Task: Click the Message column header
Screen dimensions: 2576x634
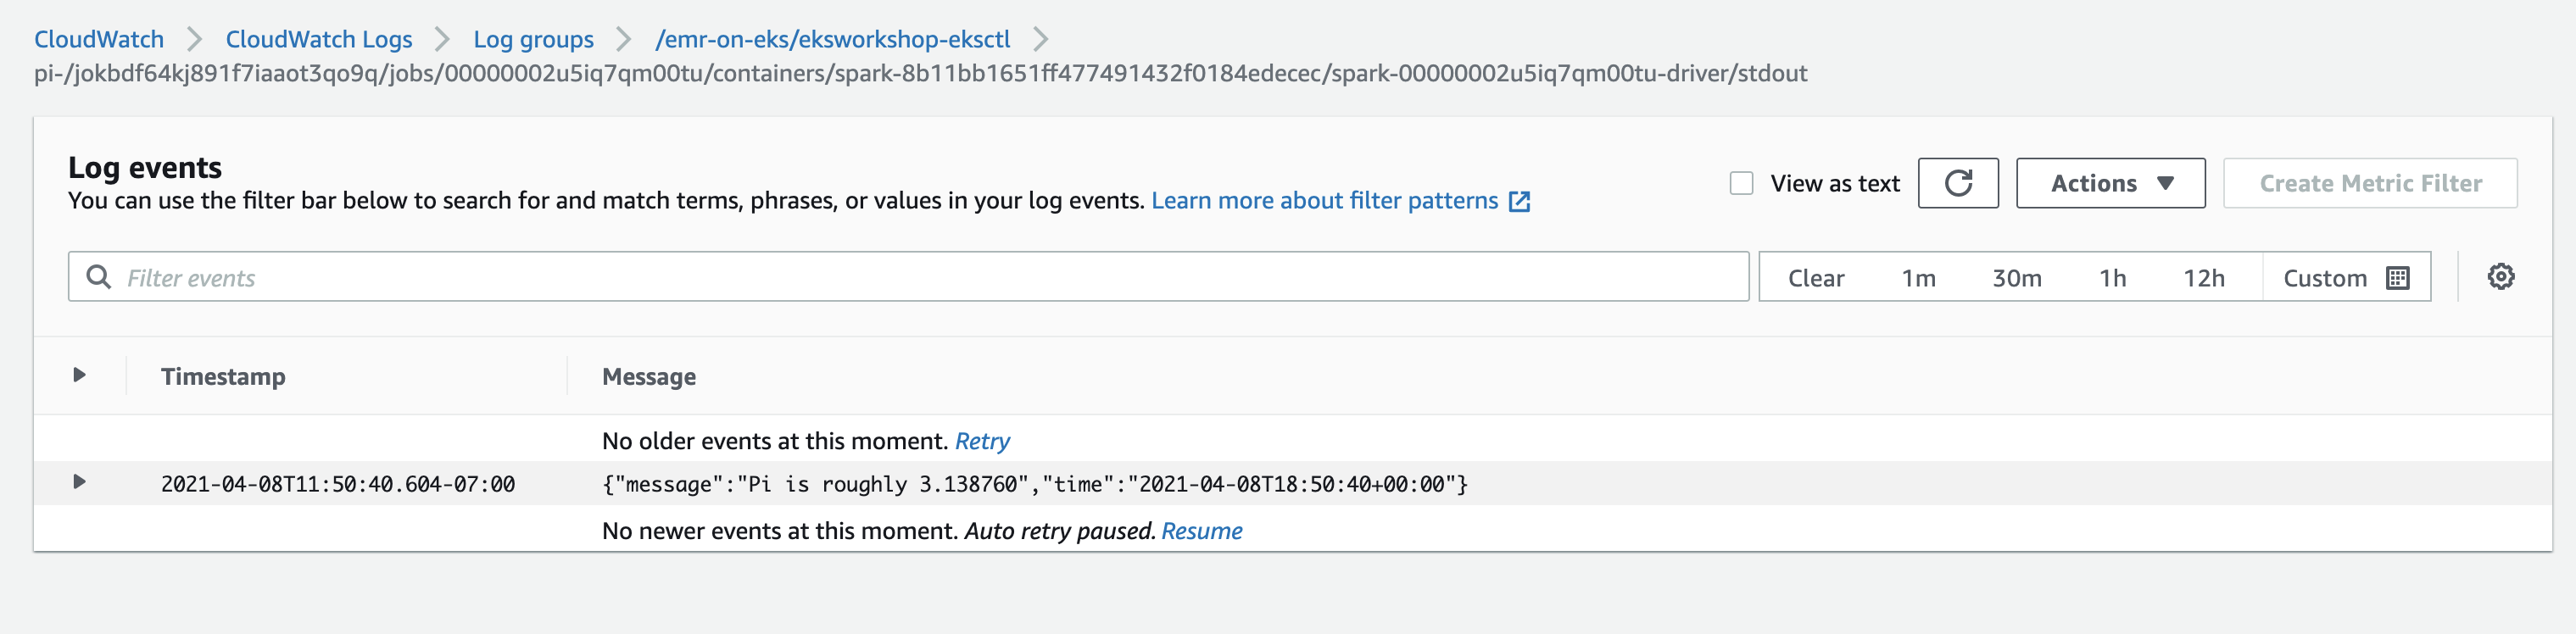Action: (649, 376)
